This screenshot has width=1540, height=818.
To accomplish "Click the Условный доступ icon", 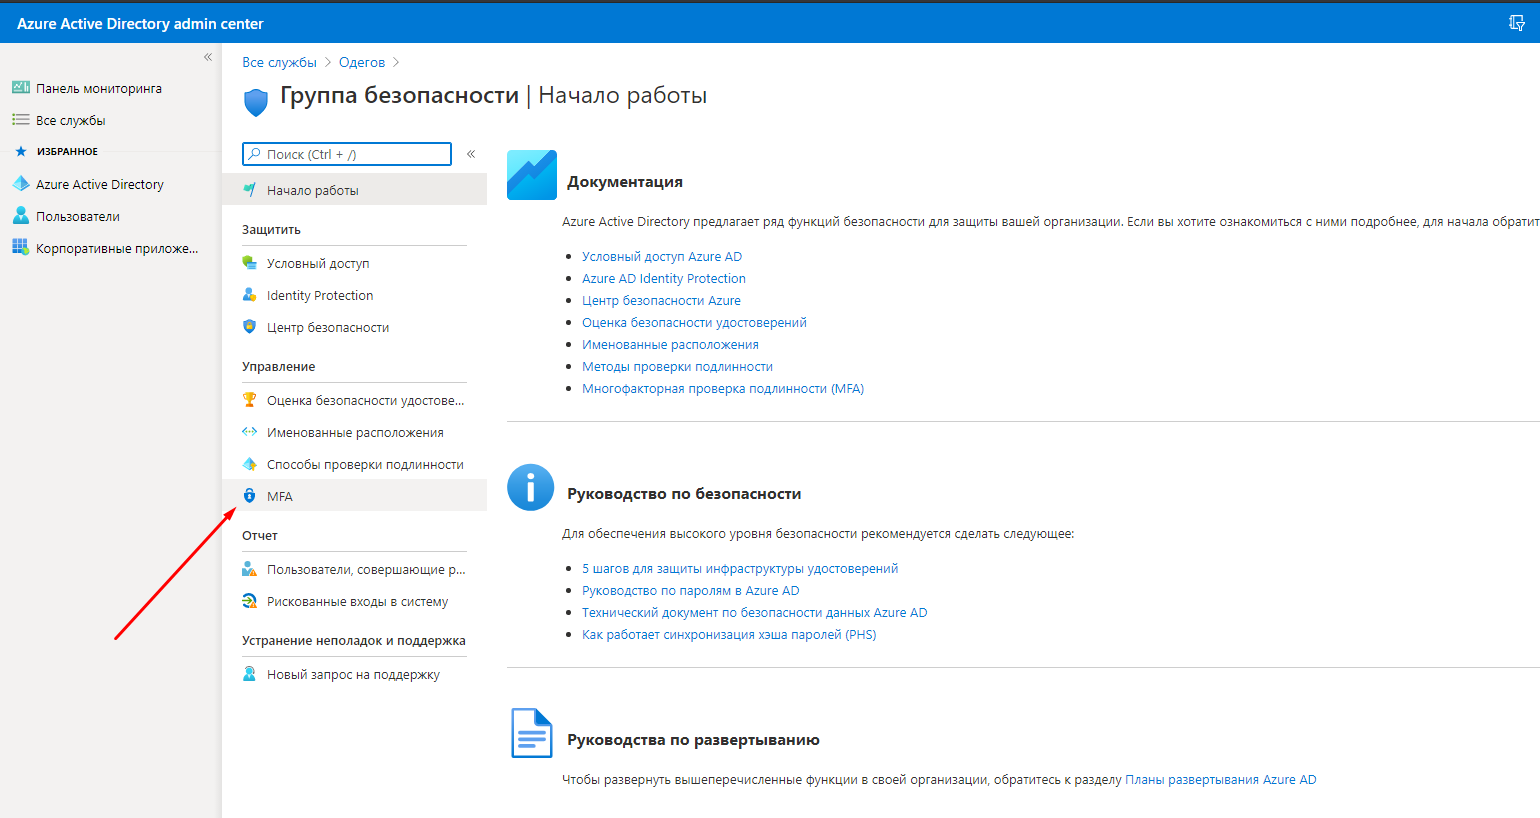I will tap(250, 263).
